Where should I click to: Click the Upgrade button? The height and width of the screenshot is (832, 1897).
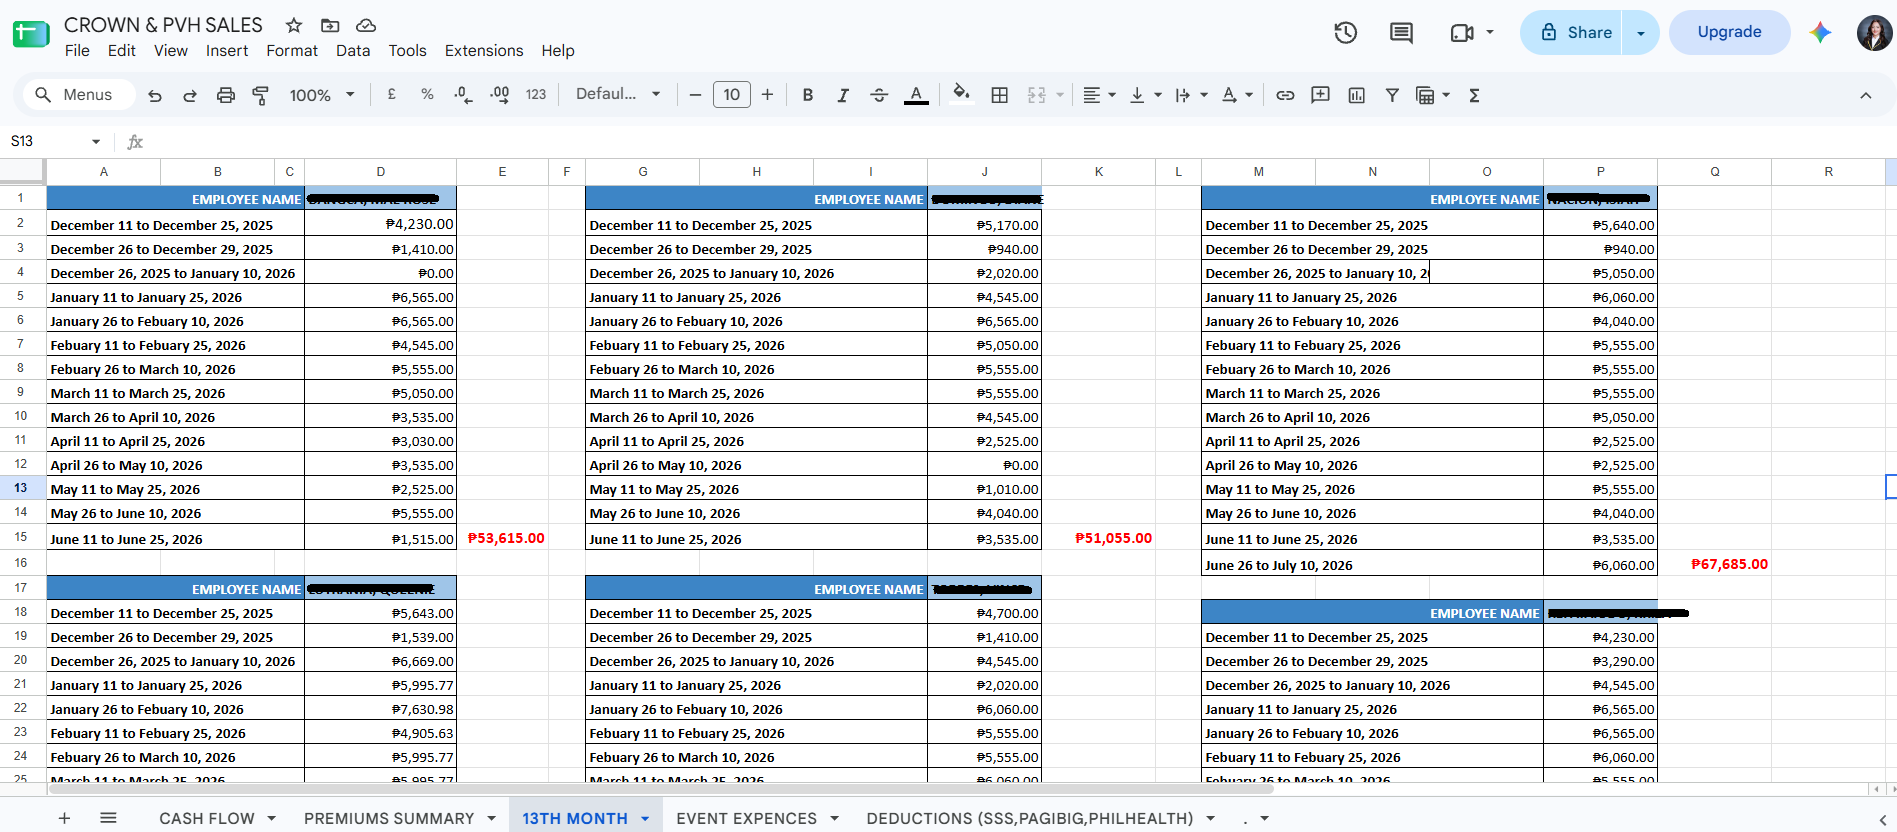[1729, 32]
